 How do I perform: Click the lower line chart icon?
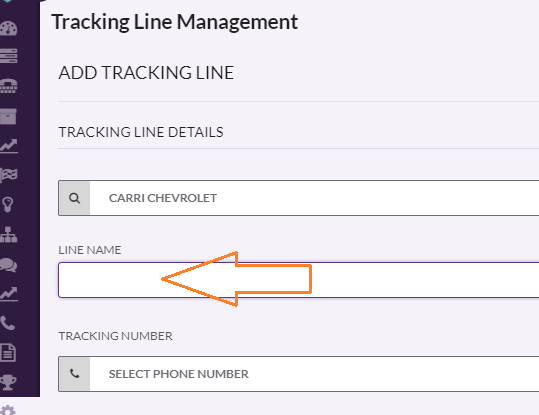9,294
